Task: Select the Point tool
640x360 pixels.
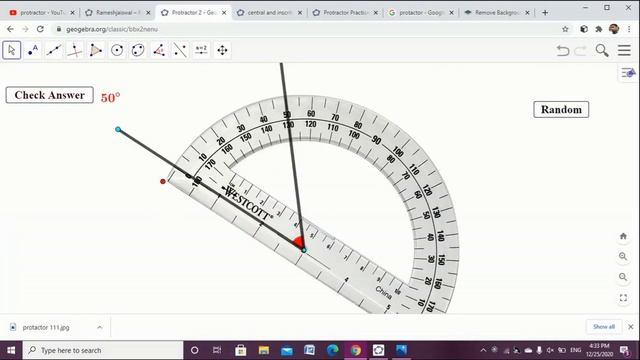Action: (33, 50)
